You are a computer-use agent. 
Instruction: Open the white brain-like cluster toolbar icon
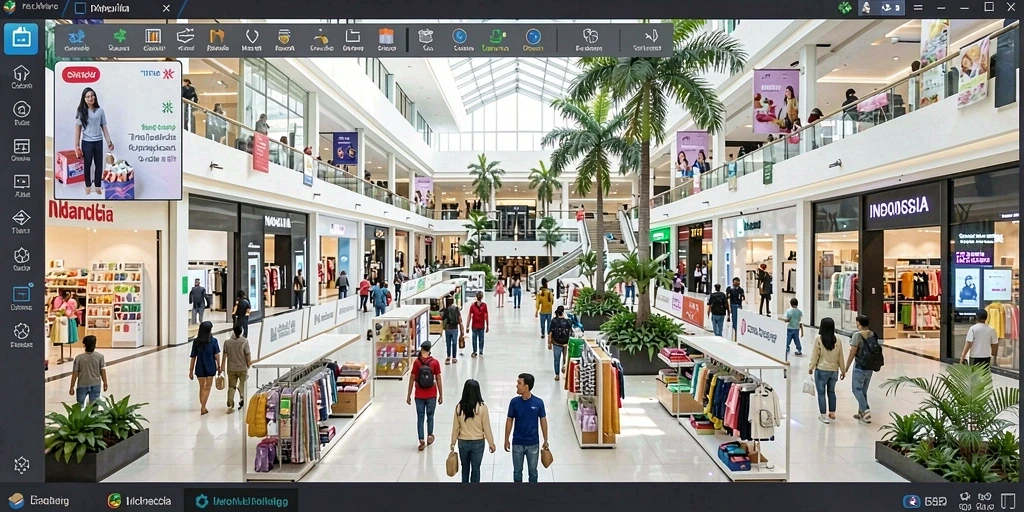pyautogui.click(x=590, y=36)
